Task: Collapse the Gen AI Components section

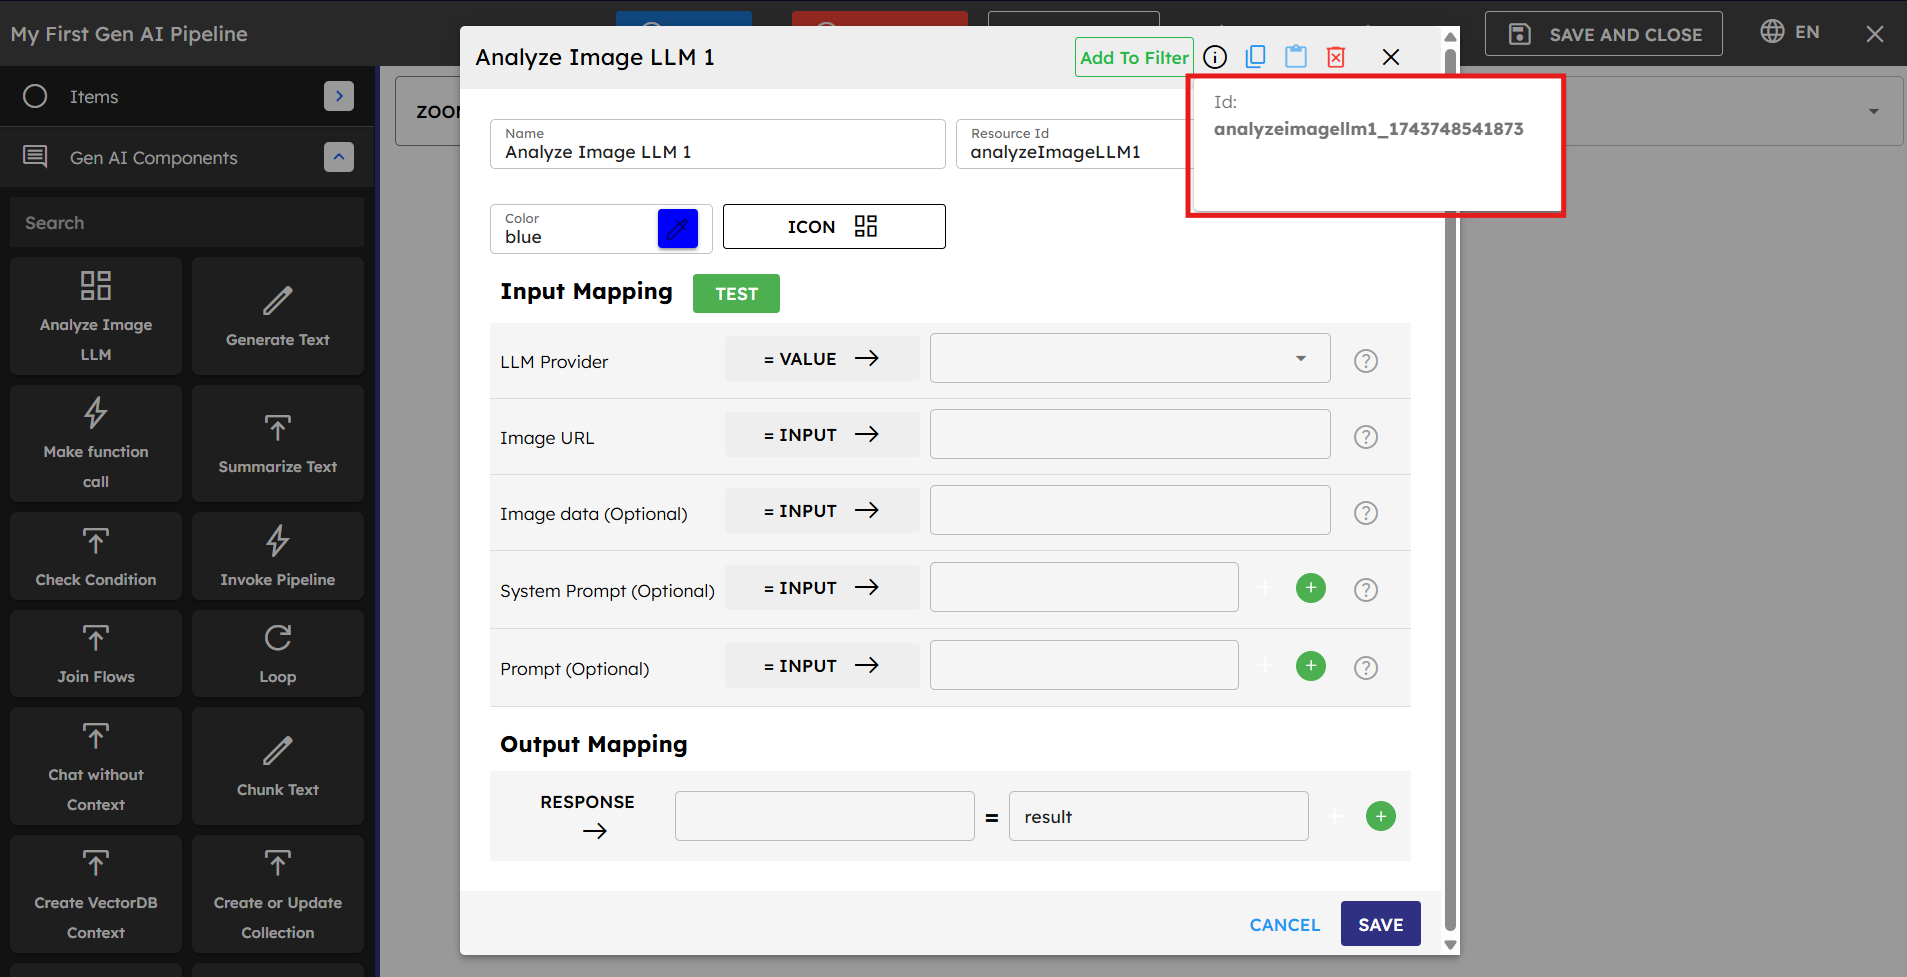Action: pyautogui.click(x=339, y=157)
